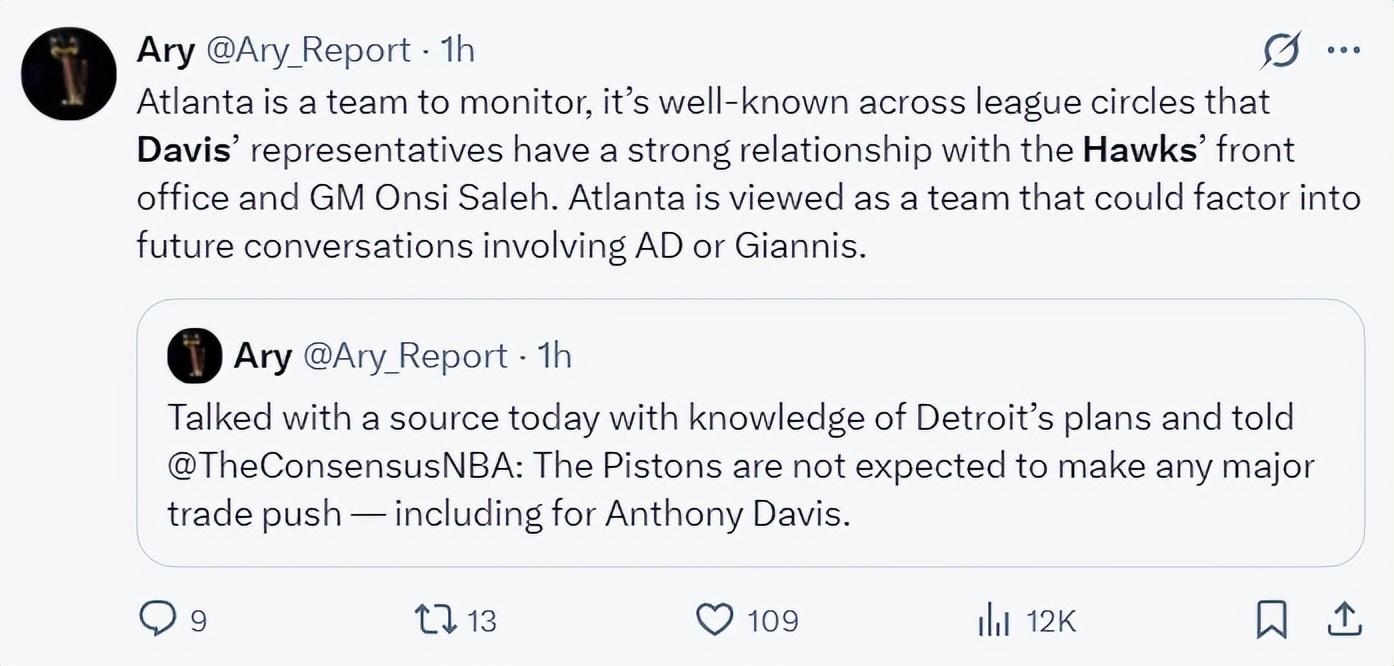Bookmark this tweet
The height and width of the screenshot is (666, 1394).
[1271, 621]
